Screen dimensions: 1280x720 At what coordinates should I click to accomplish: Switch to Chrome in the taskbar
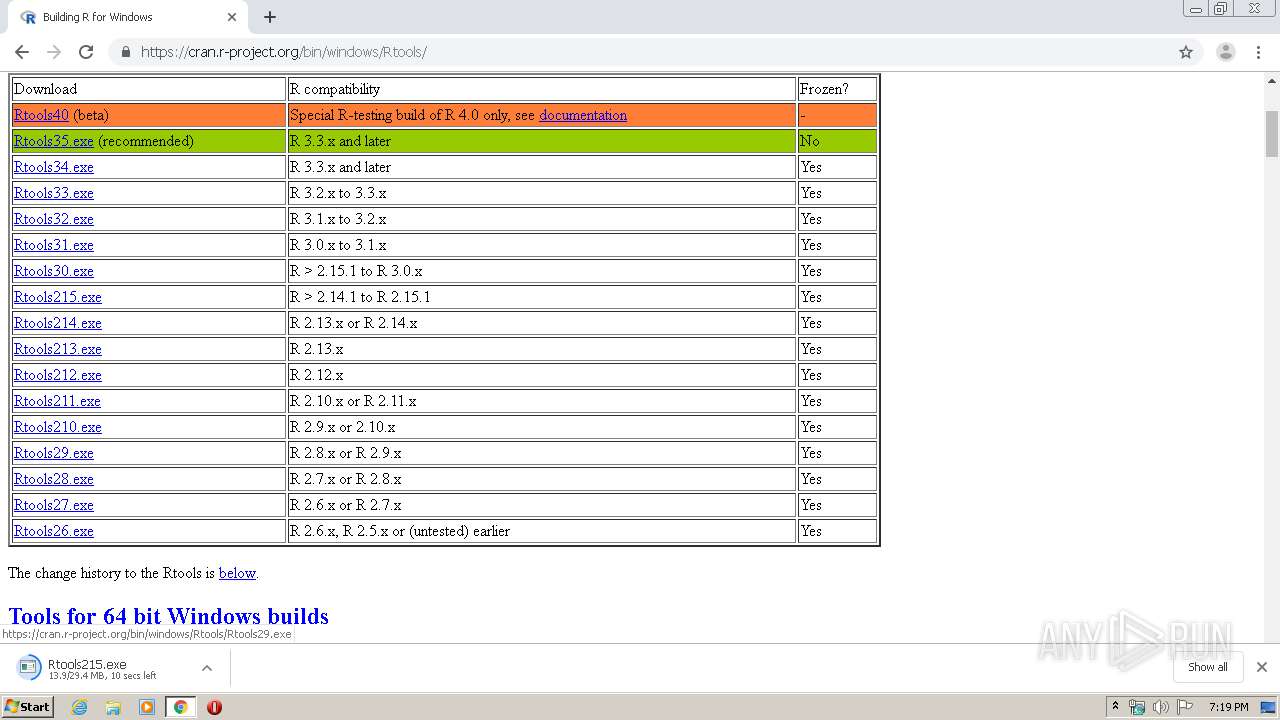click(x=180, y=707)
